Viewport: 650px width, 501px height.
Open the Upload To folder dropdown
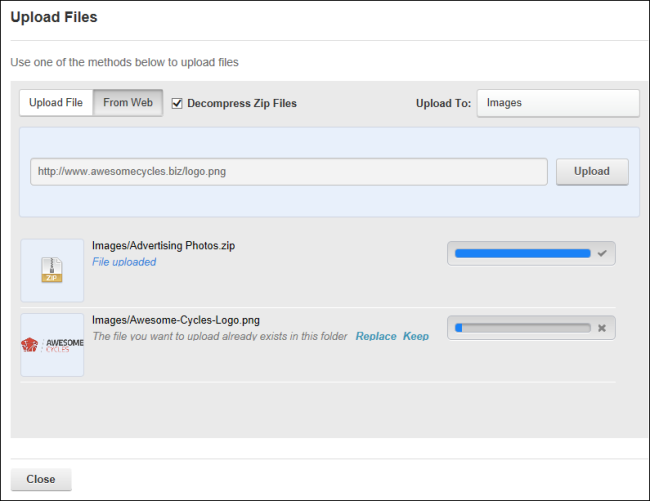click(558, 103)
